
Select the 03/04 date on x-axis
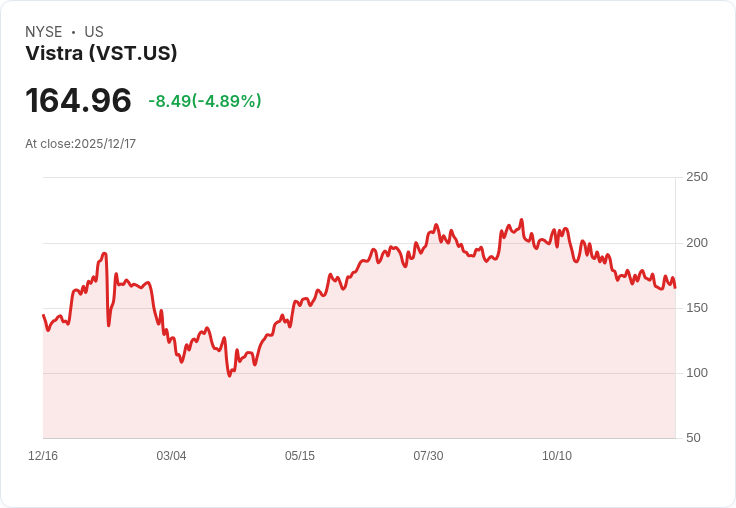pyautogui.click(x=171, y=456)
